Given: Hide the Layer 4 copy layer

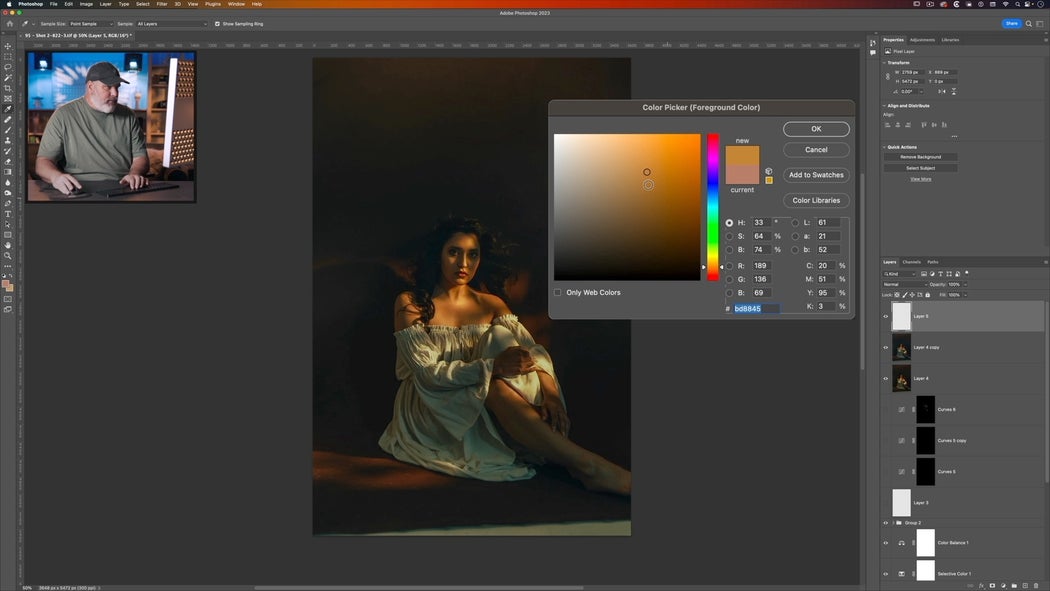Looking at the screenshot, I should [x=885, y=347].
